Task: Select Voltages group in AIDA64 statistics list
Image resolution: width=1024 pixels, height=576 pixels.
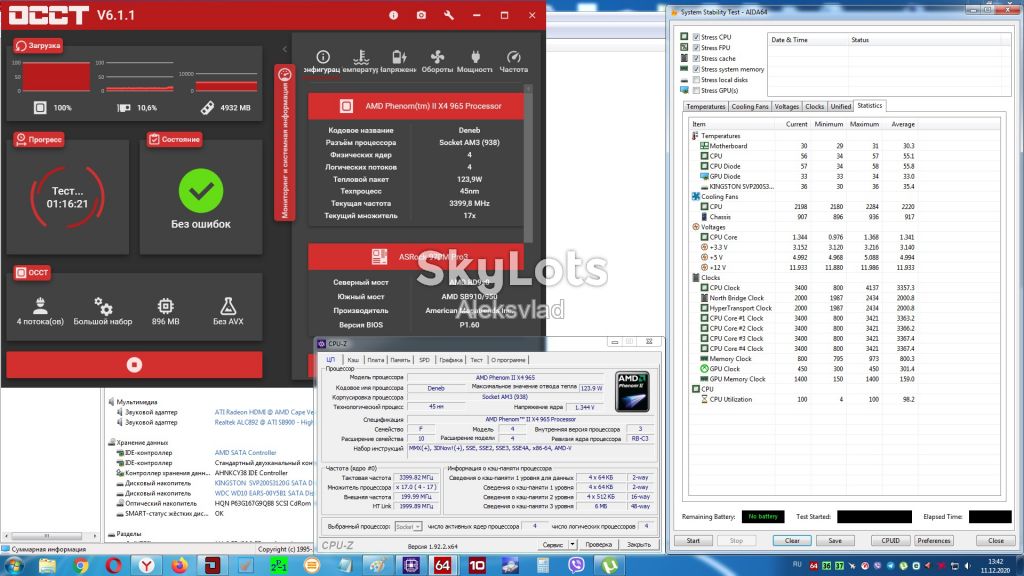Action: coord(713,227)
